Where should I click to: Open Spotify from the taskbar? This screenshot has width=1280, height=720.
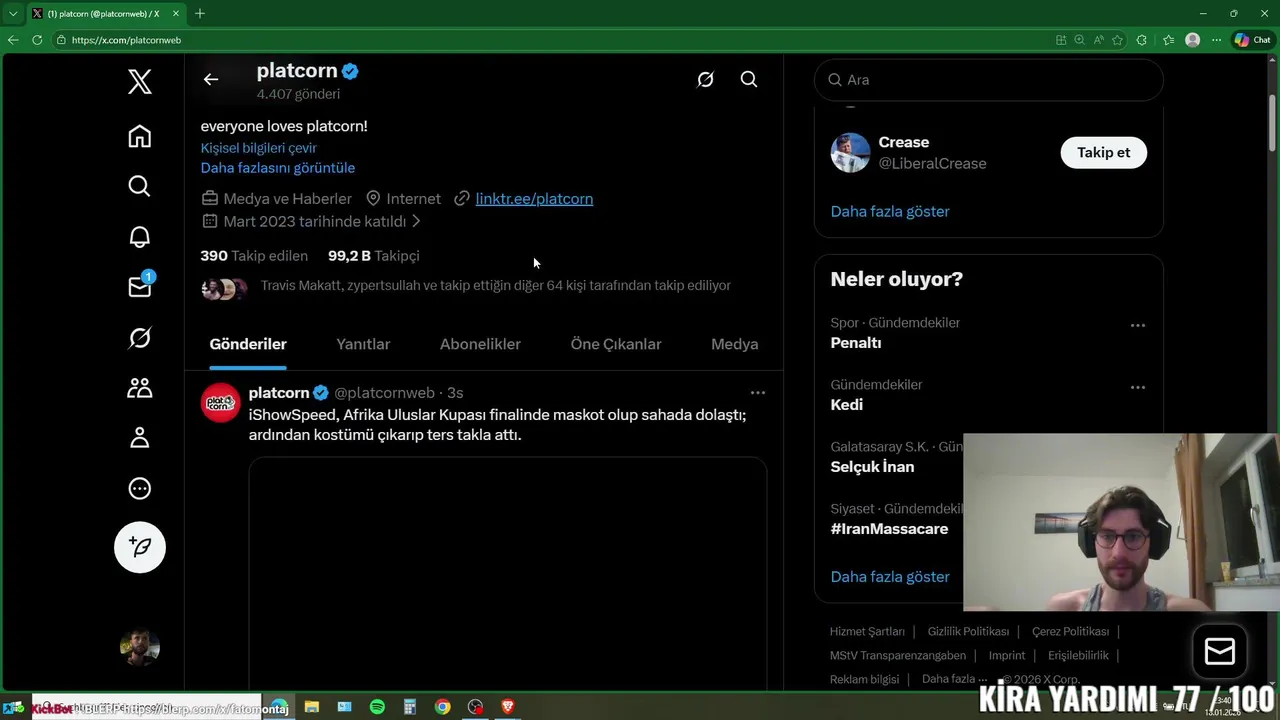pyautogui.click(x=377, y=707)
